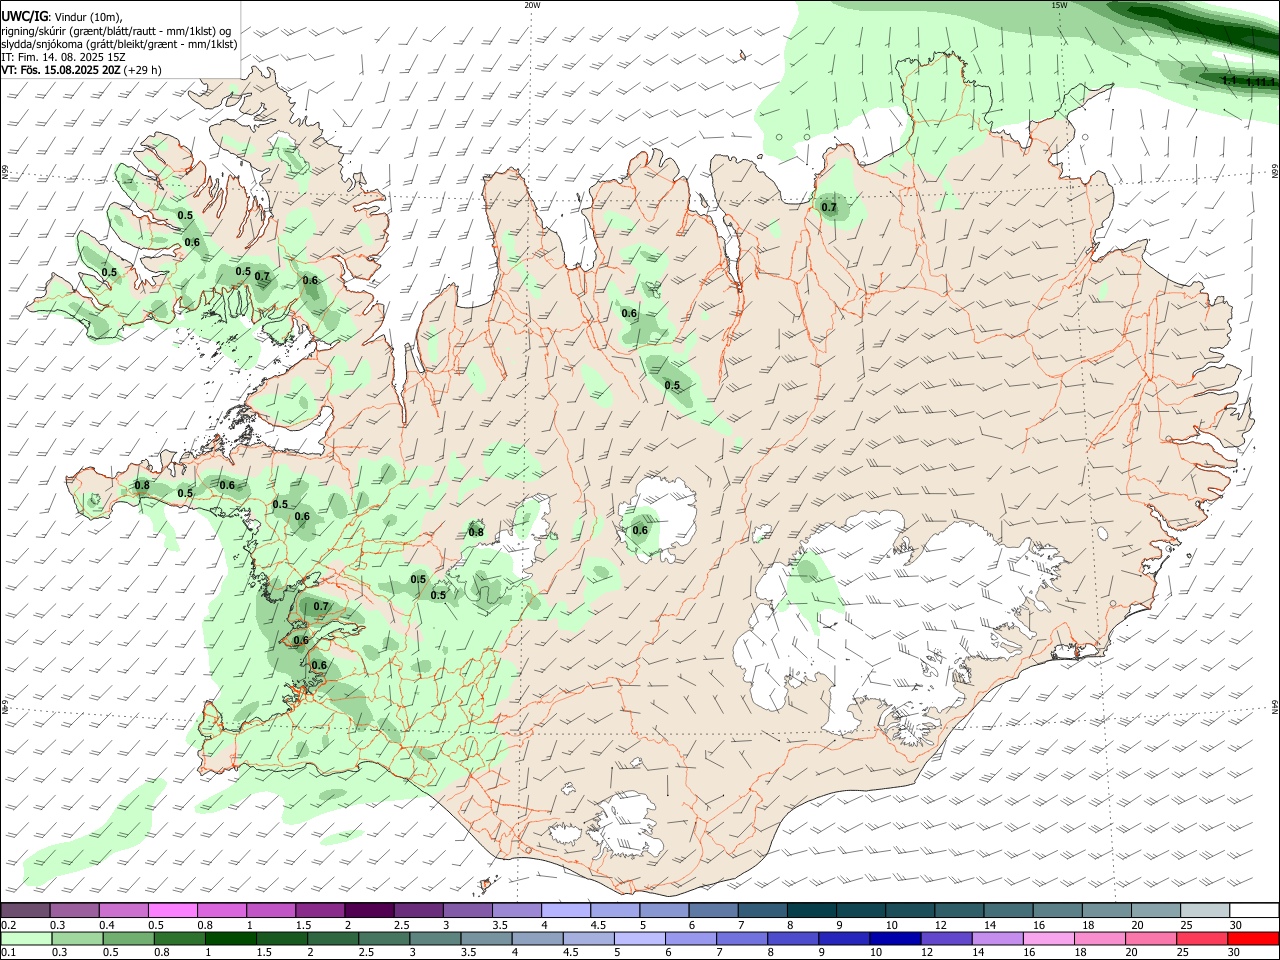Click the 12 label in the lower legend row
This screenshot has width=1280, height=960.
tap(927, 953)
